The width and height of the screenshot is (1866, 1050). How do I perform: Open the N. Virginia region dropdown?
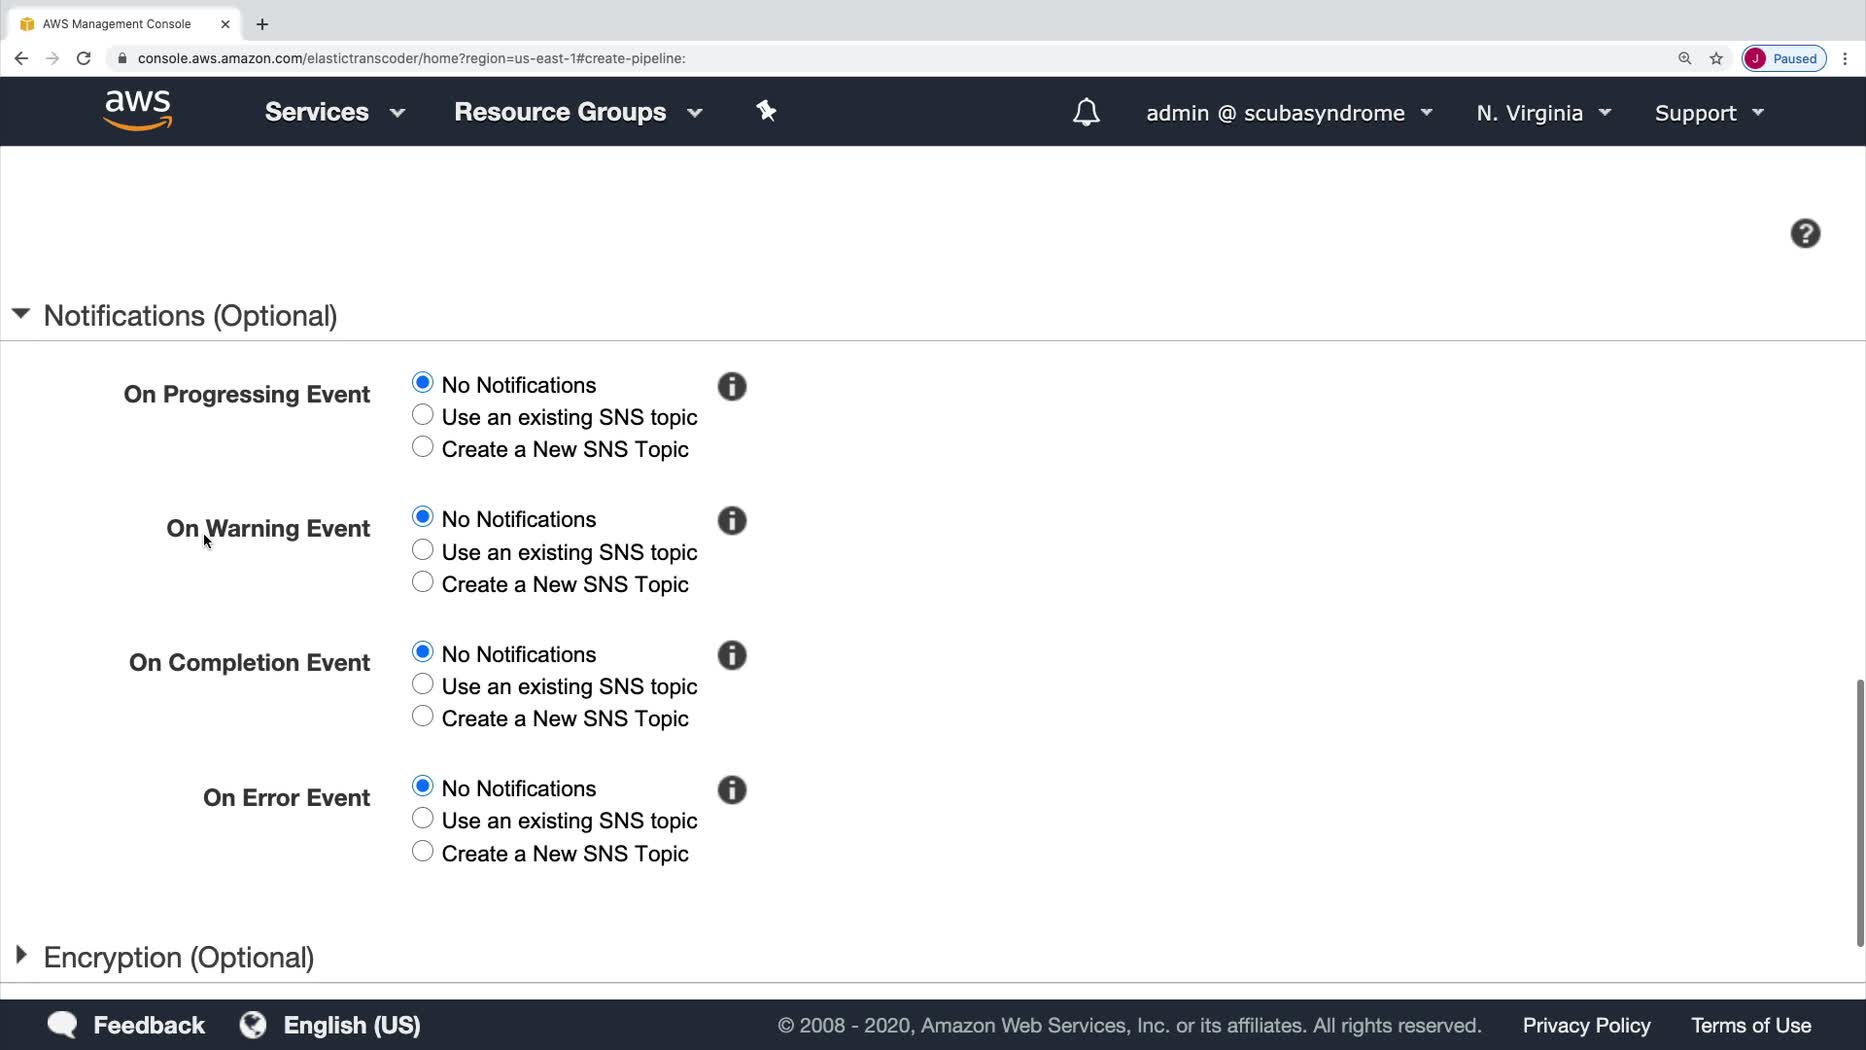1543,113
